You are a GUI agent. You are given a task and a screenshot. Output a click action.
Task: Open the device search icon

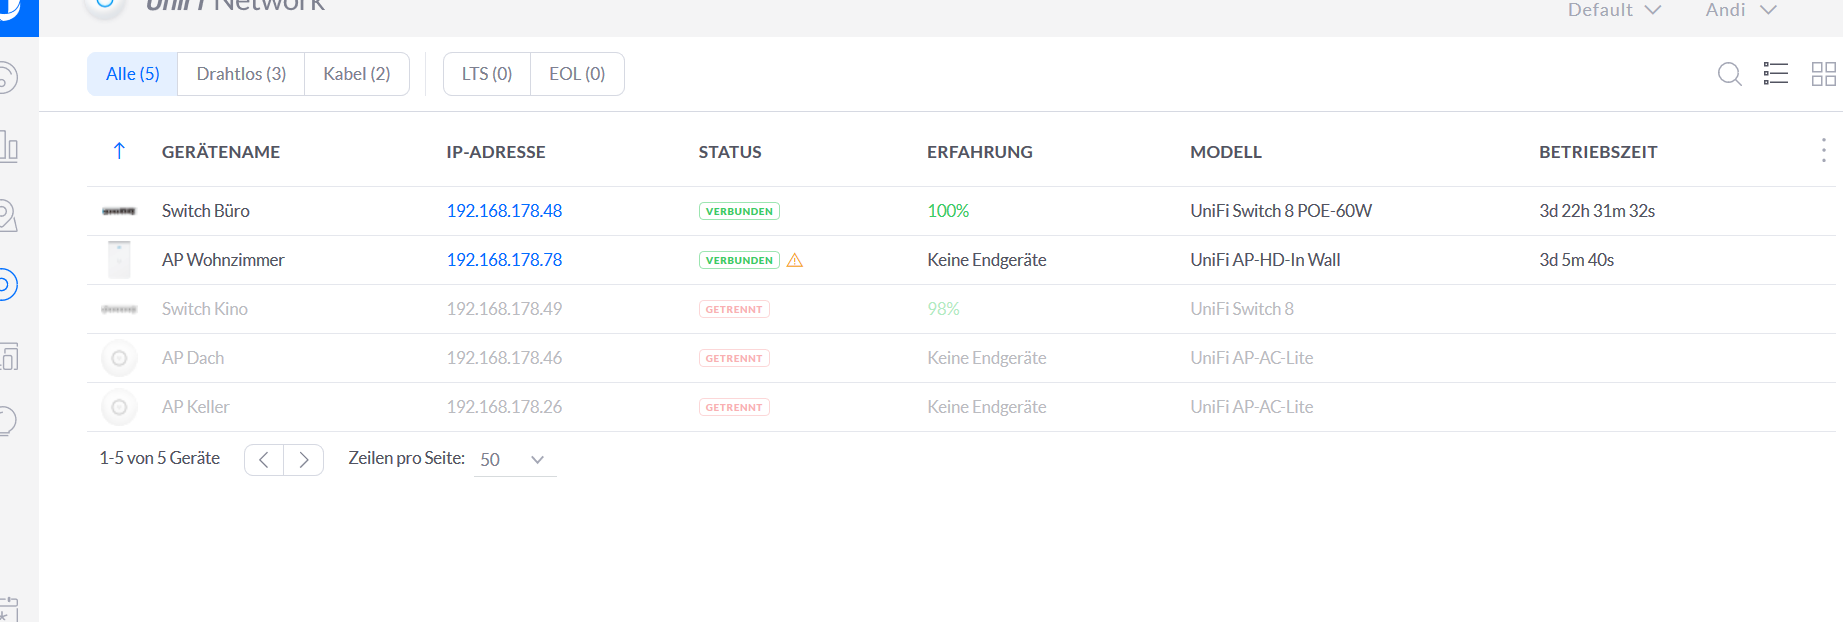(x=1729, y=74)
